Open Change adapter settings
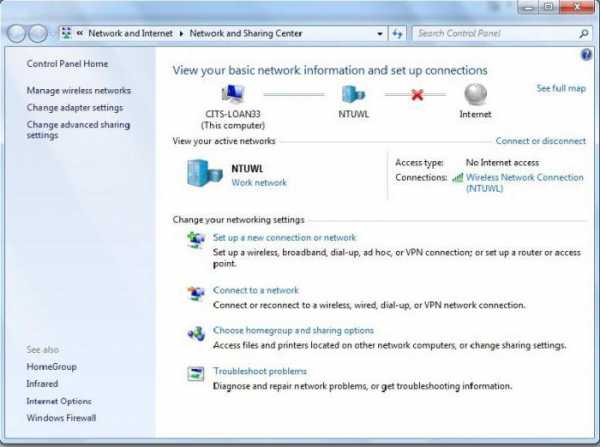 click(x=75, y=108)
